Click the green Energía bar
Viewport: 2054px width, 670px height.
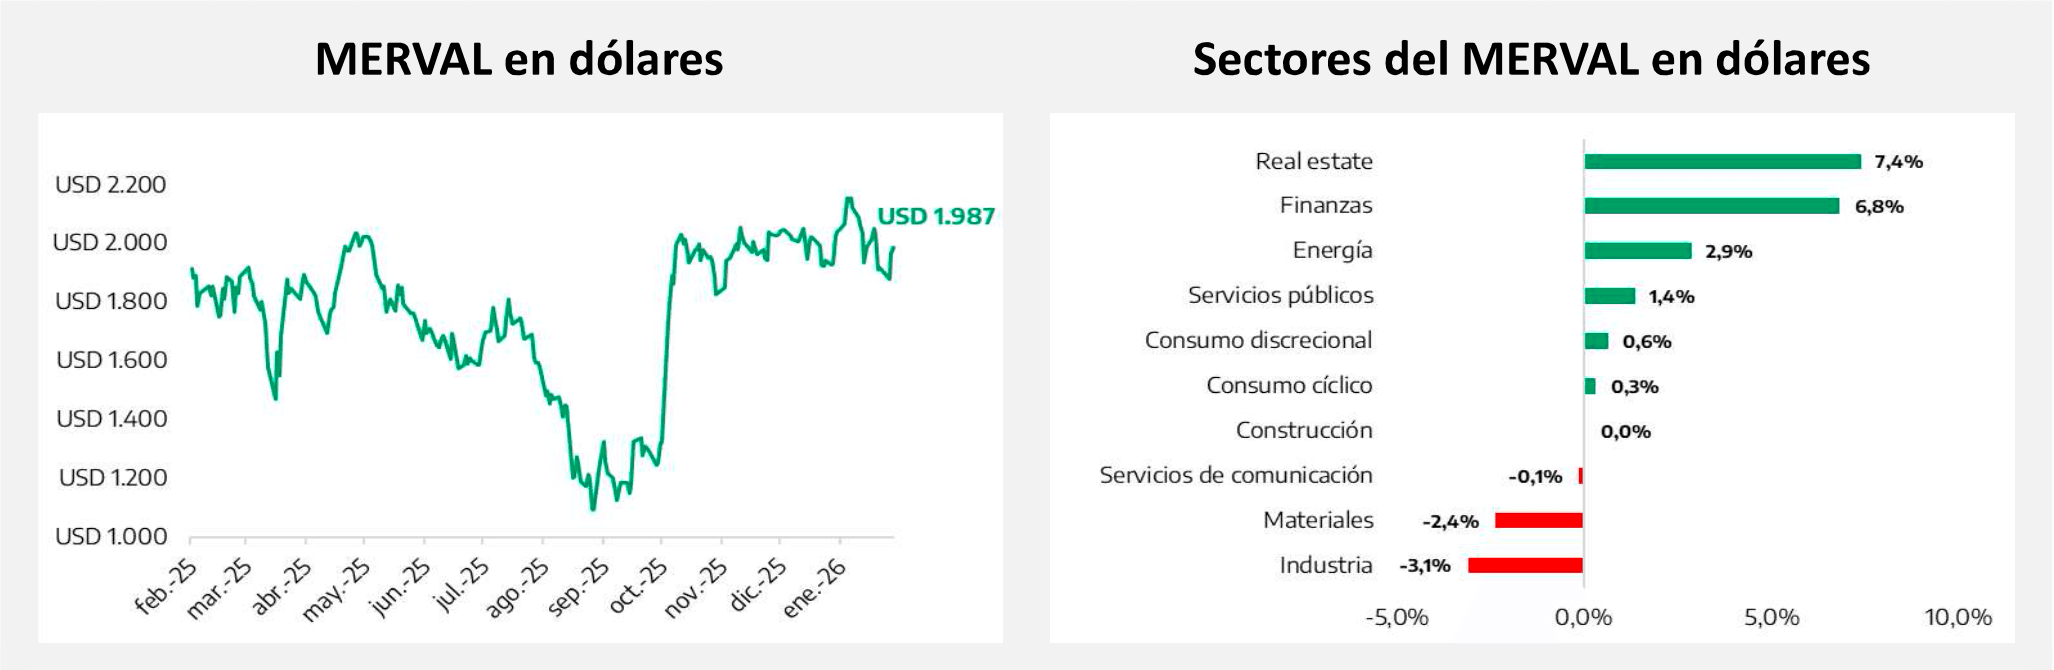(x=1638, y=251)
